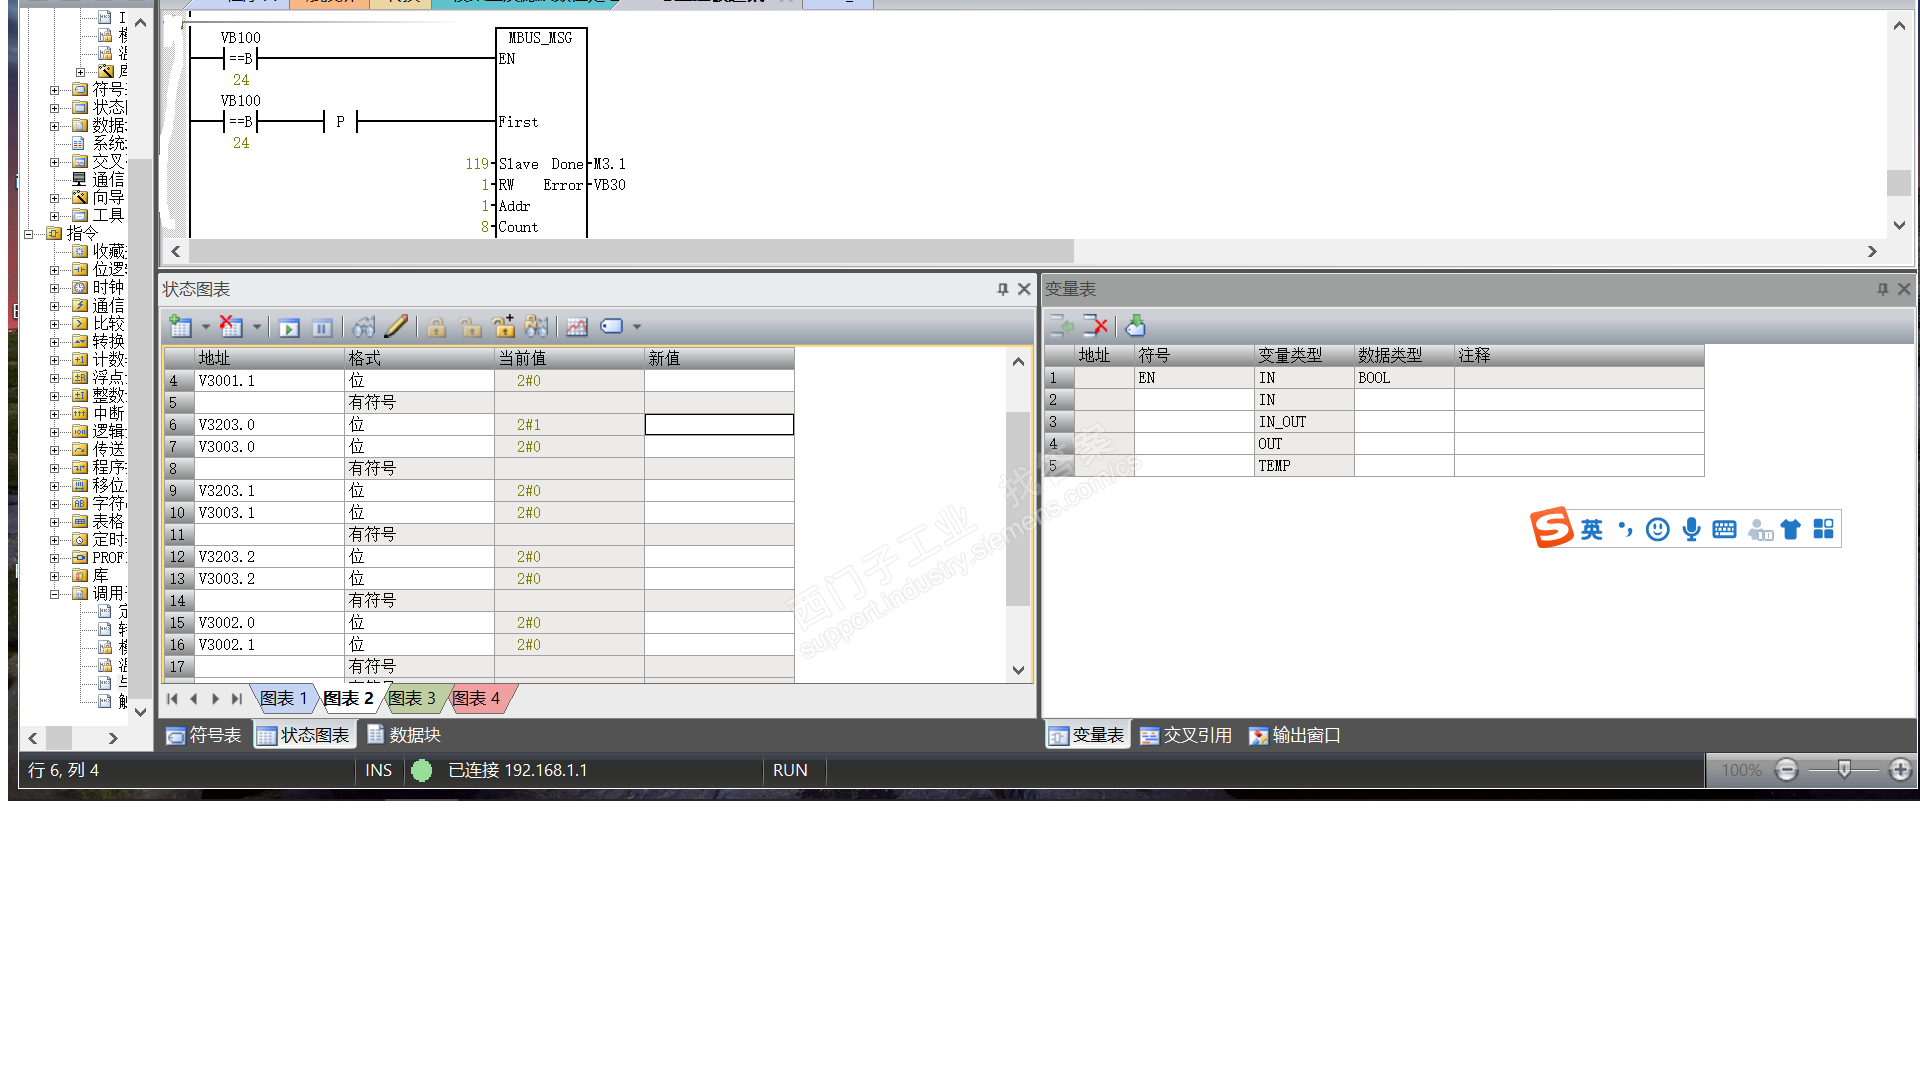Image resolution: width=1920 pixels, height=1080 pixels.
Task: Open the trend view graph icon
Action: click(577, 327)
